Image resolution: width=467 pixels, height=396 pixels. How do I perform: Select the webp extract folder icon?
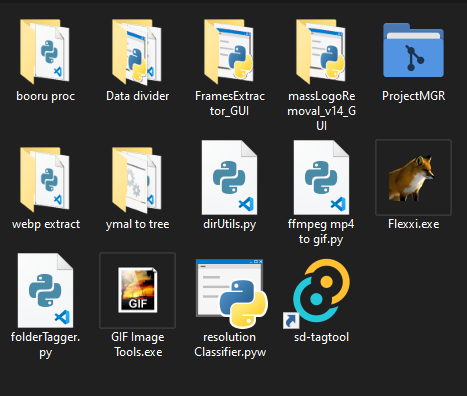click(45, 180)
